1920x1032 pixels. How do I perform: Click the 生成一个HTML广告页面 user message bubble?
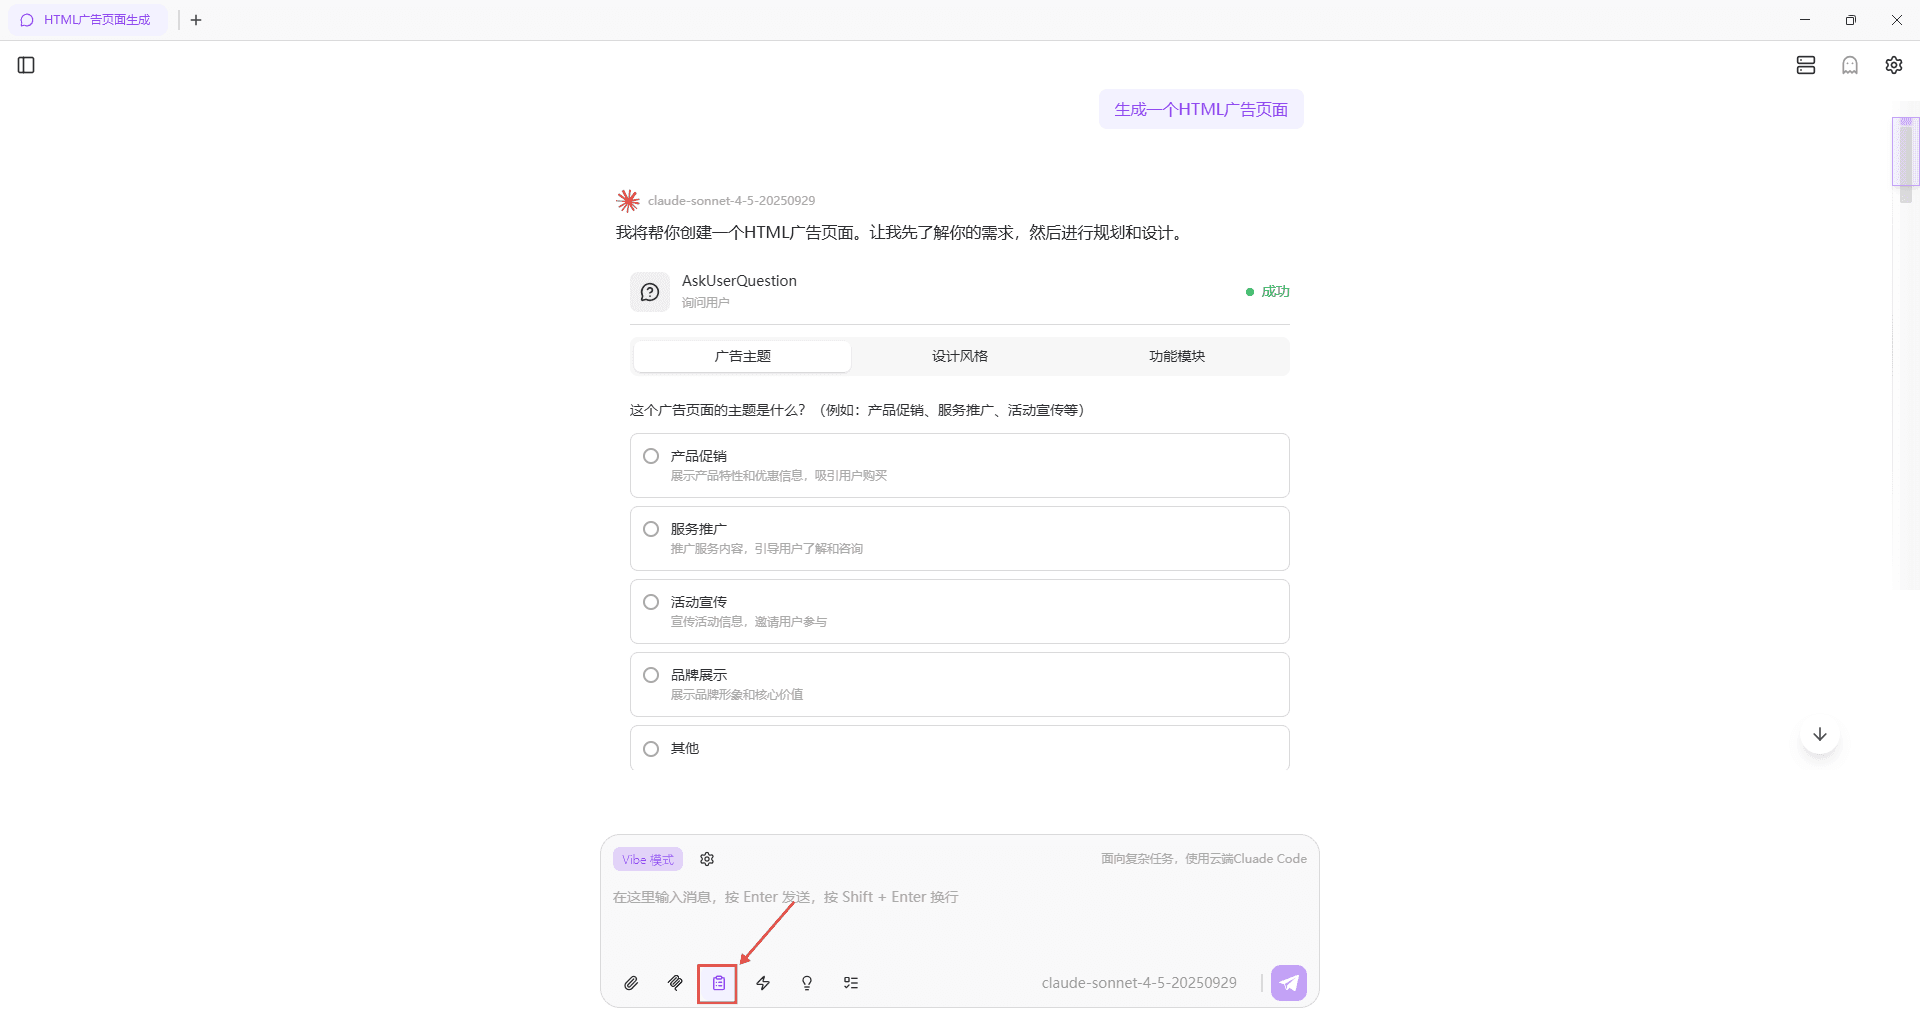1201,109
